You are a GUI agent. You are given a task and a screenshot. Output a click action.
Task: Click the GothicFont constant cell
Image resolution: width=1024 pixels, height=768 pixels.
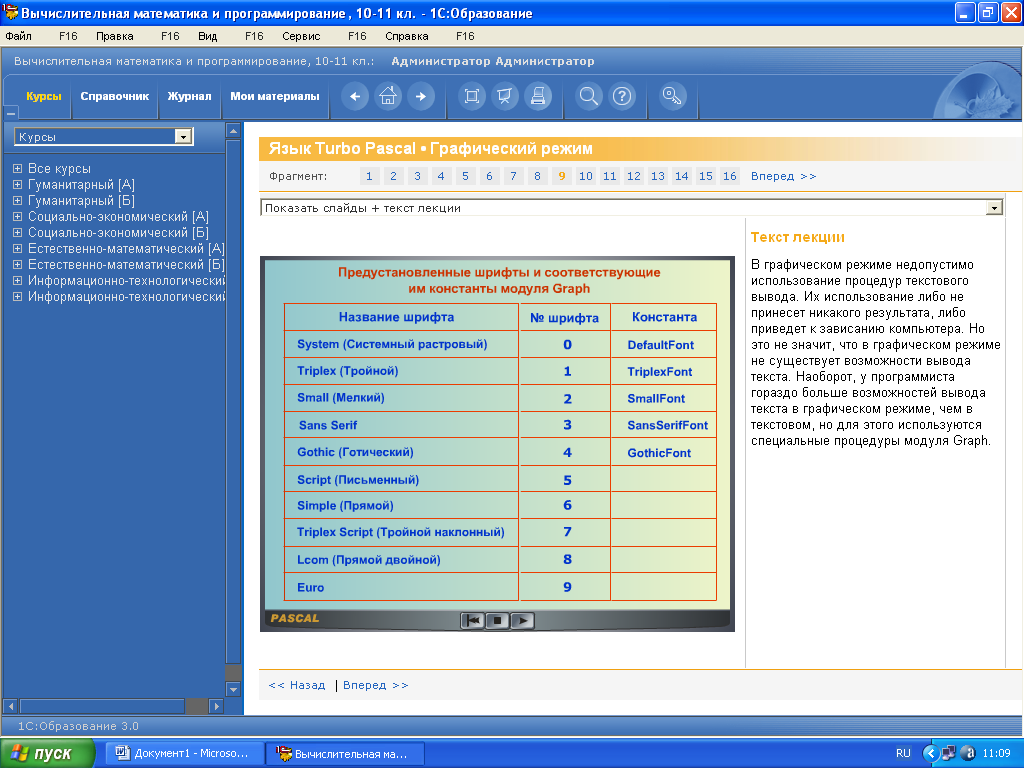click(664, 452)
